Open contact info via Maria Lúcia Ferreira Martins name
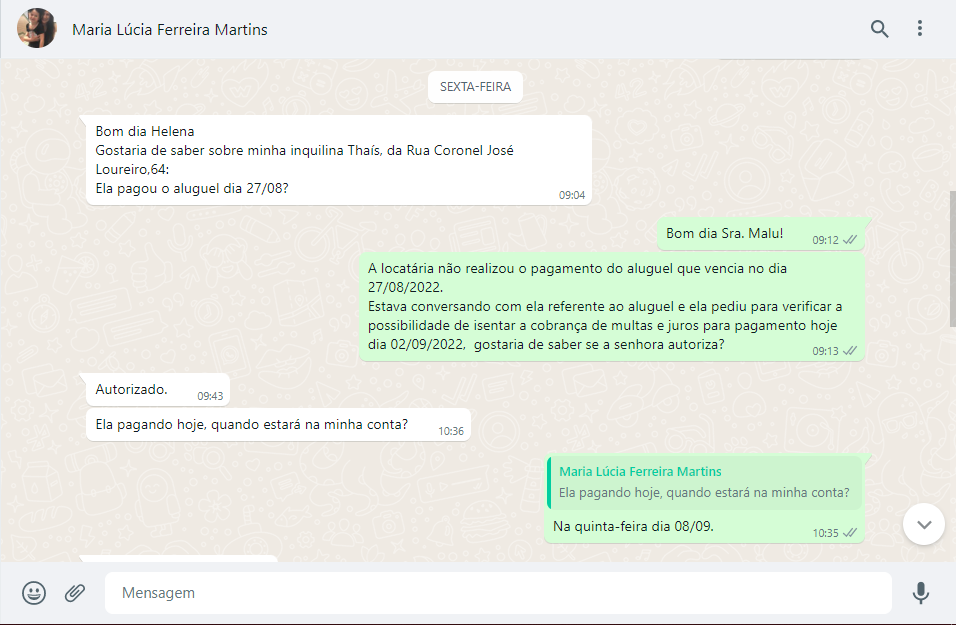 [170, 30]
